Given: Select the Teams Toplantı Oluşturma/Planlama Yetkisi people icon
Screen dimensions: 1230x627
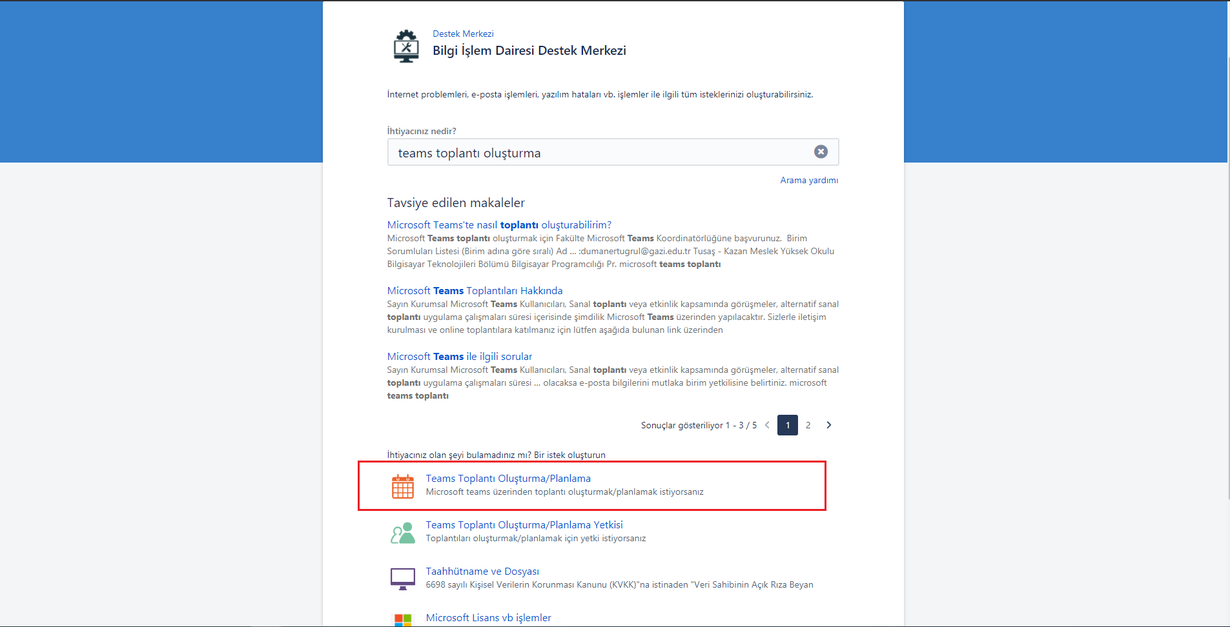Looking at the screenshot, I should (x=402, y=532).
